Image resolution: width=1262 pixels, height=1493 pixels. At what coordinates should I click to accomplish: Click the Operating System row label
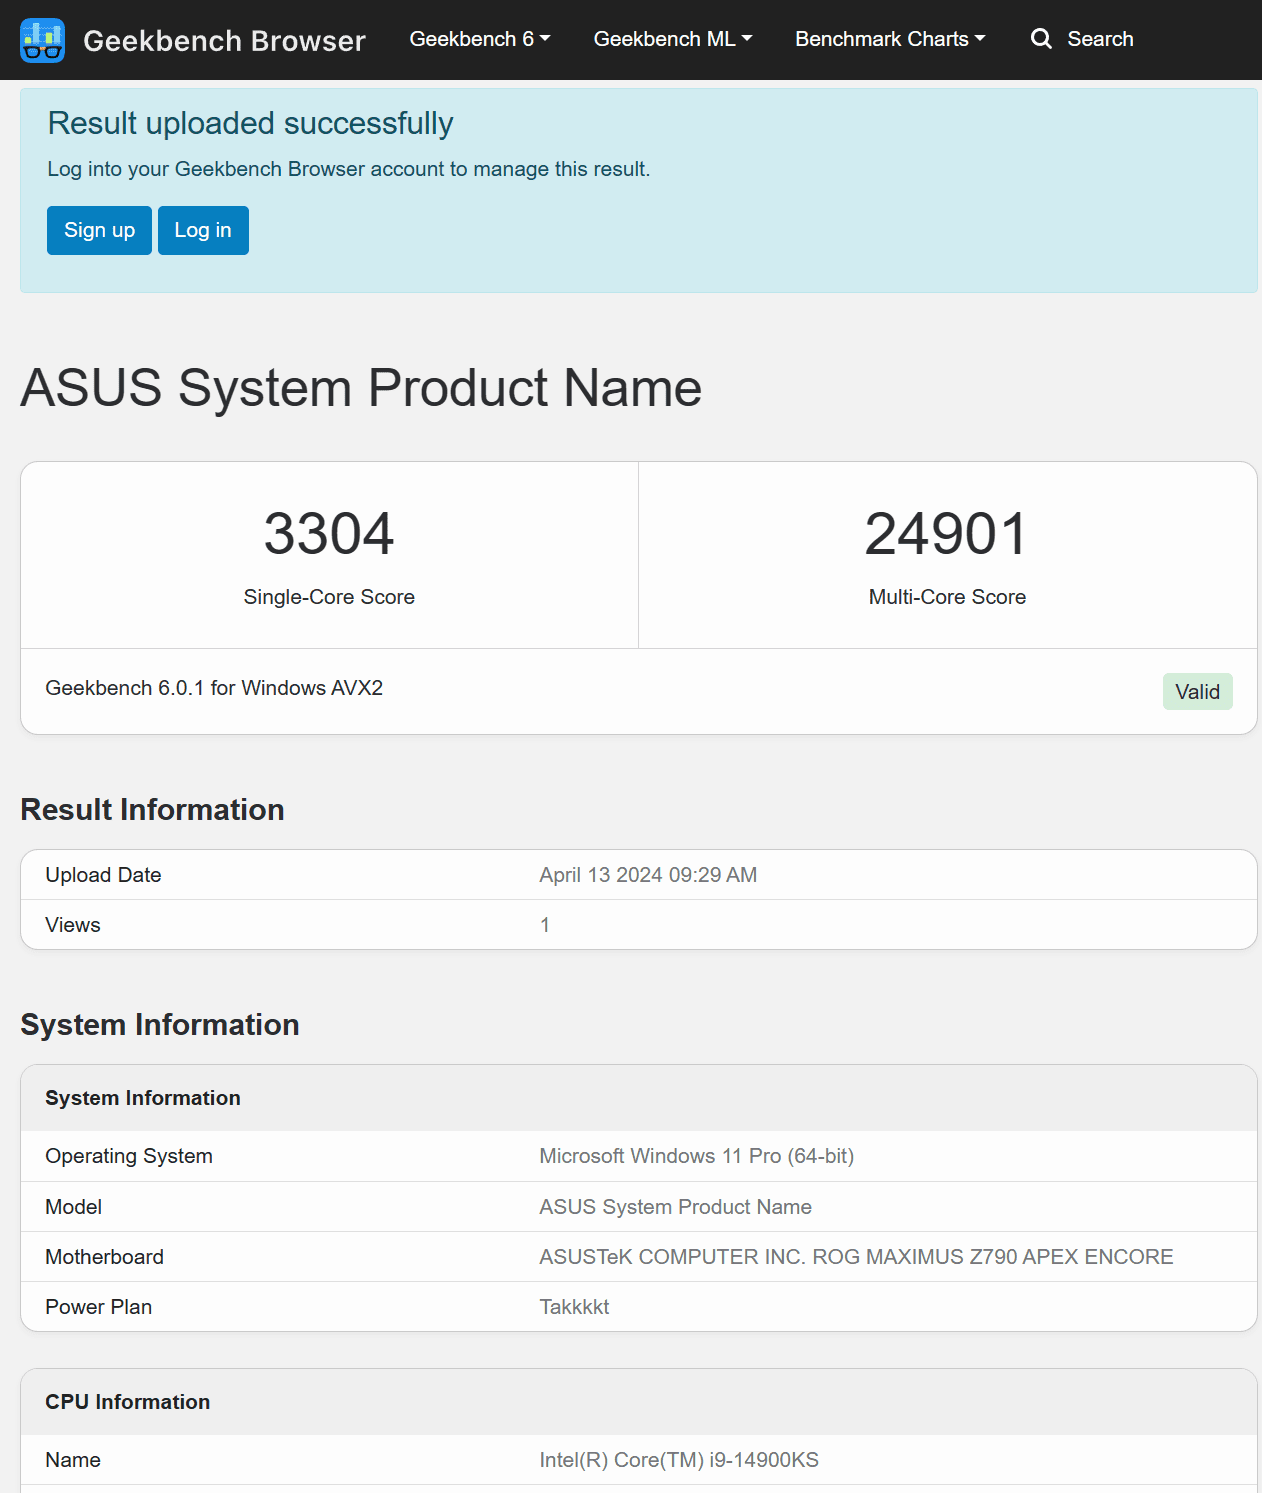pos(129,1156)
